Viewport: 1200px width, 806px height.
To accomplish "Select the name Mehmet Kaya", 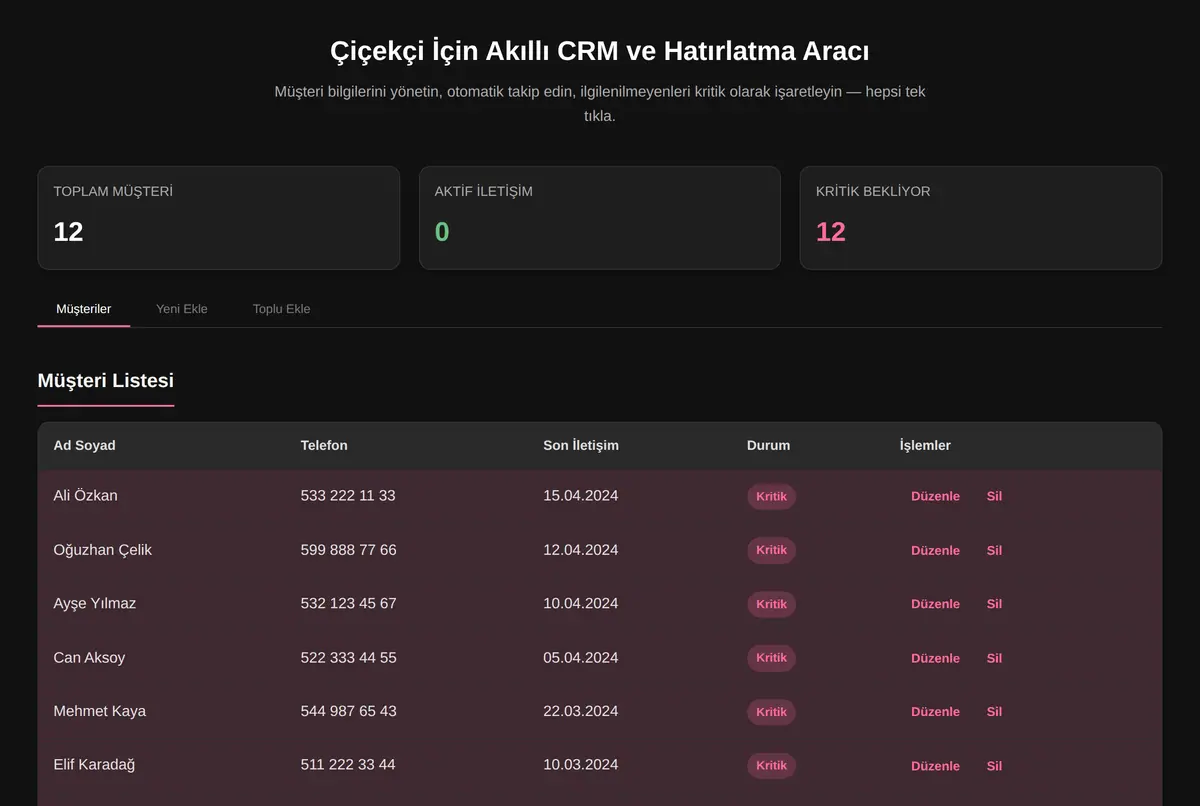I will click(99, 712).
